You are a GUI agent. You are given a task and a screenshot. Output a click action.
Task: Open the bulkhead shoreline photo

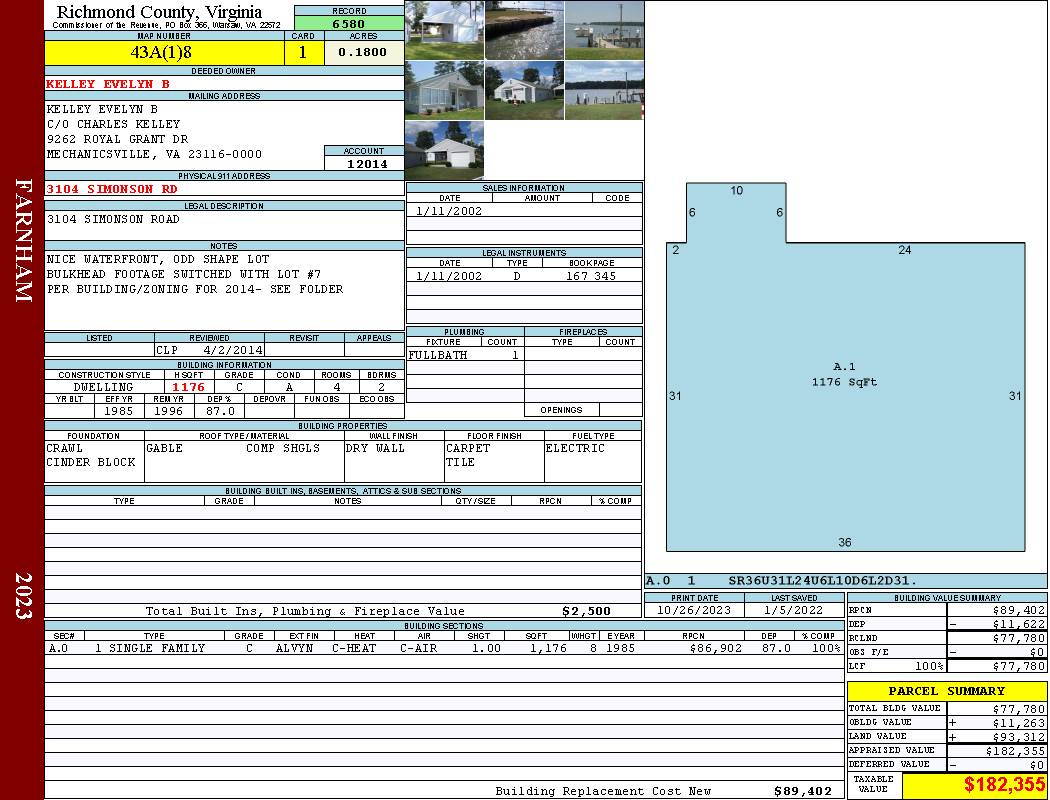point(524,30)
